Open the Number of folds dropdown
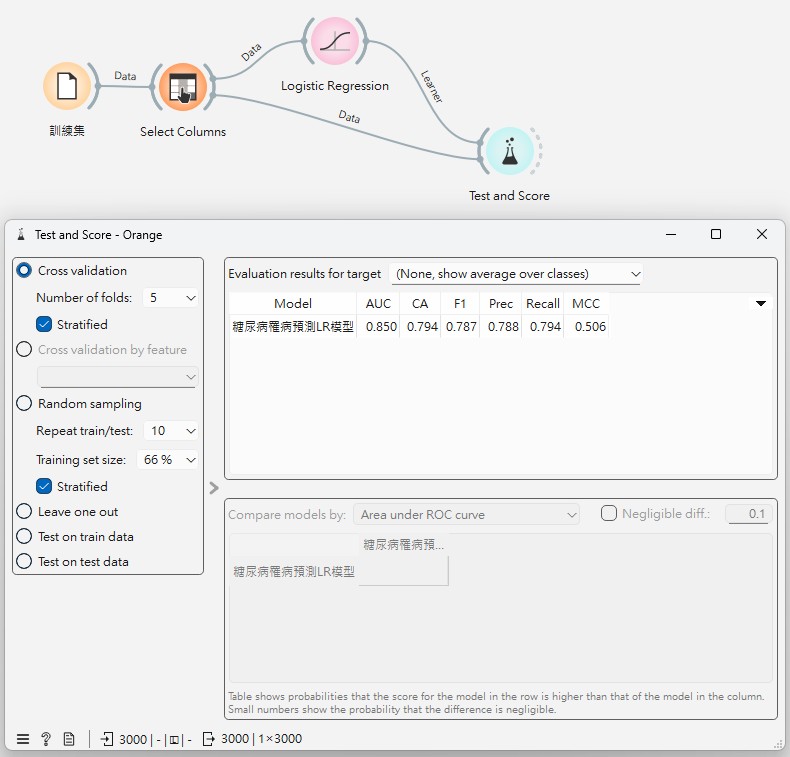This screenshot has height=757, width=790. pos(170,298)
